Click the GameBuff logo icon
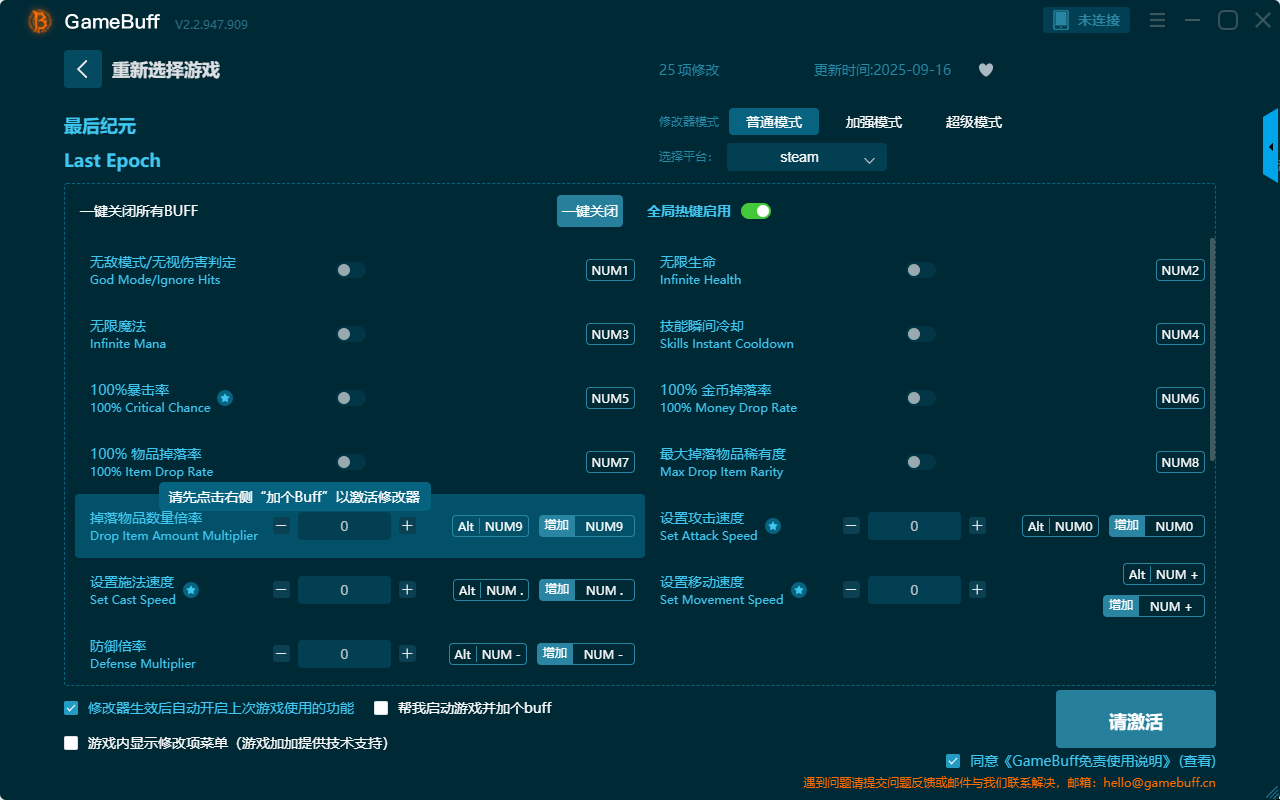Viewport: 1280px width, 800px height. (x=40, y=21)
